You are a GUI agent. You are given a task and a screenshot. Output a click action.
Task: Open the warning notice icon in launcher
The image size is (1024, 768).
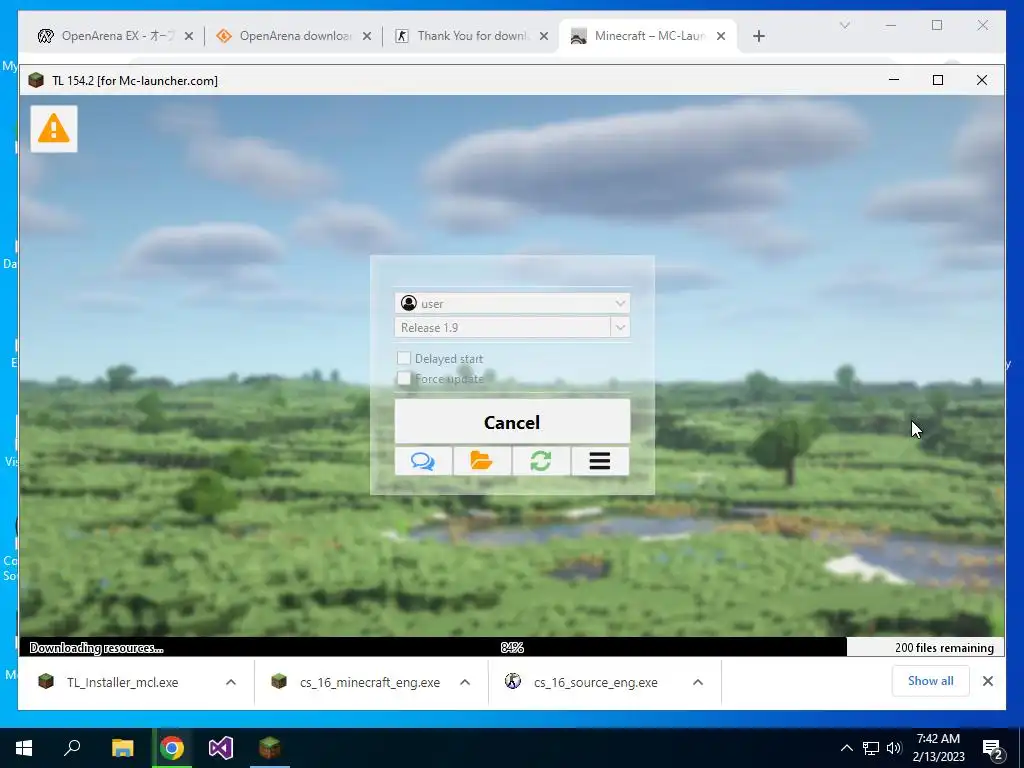54,129
